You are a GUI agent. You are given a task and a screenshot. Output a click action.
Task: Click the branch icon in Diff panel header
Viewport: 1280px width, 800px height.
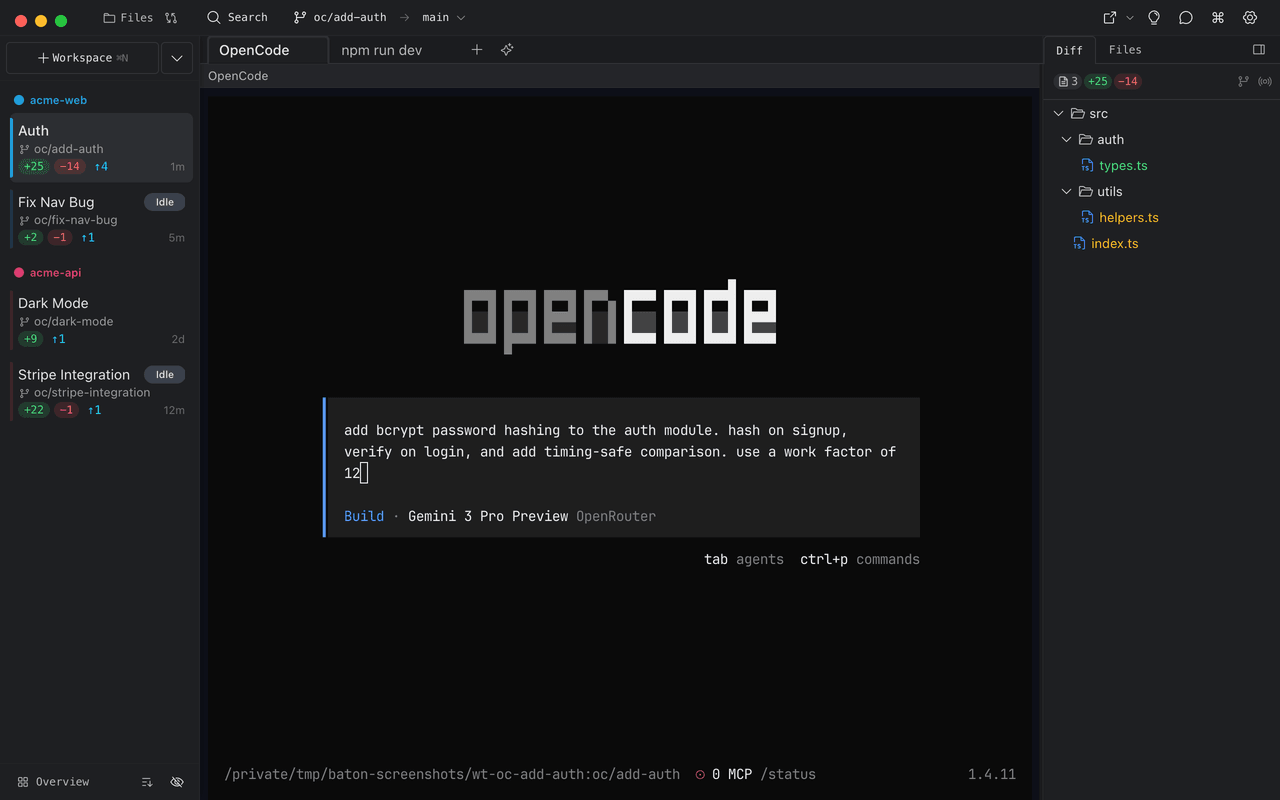(x=1244, y=82)
